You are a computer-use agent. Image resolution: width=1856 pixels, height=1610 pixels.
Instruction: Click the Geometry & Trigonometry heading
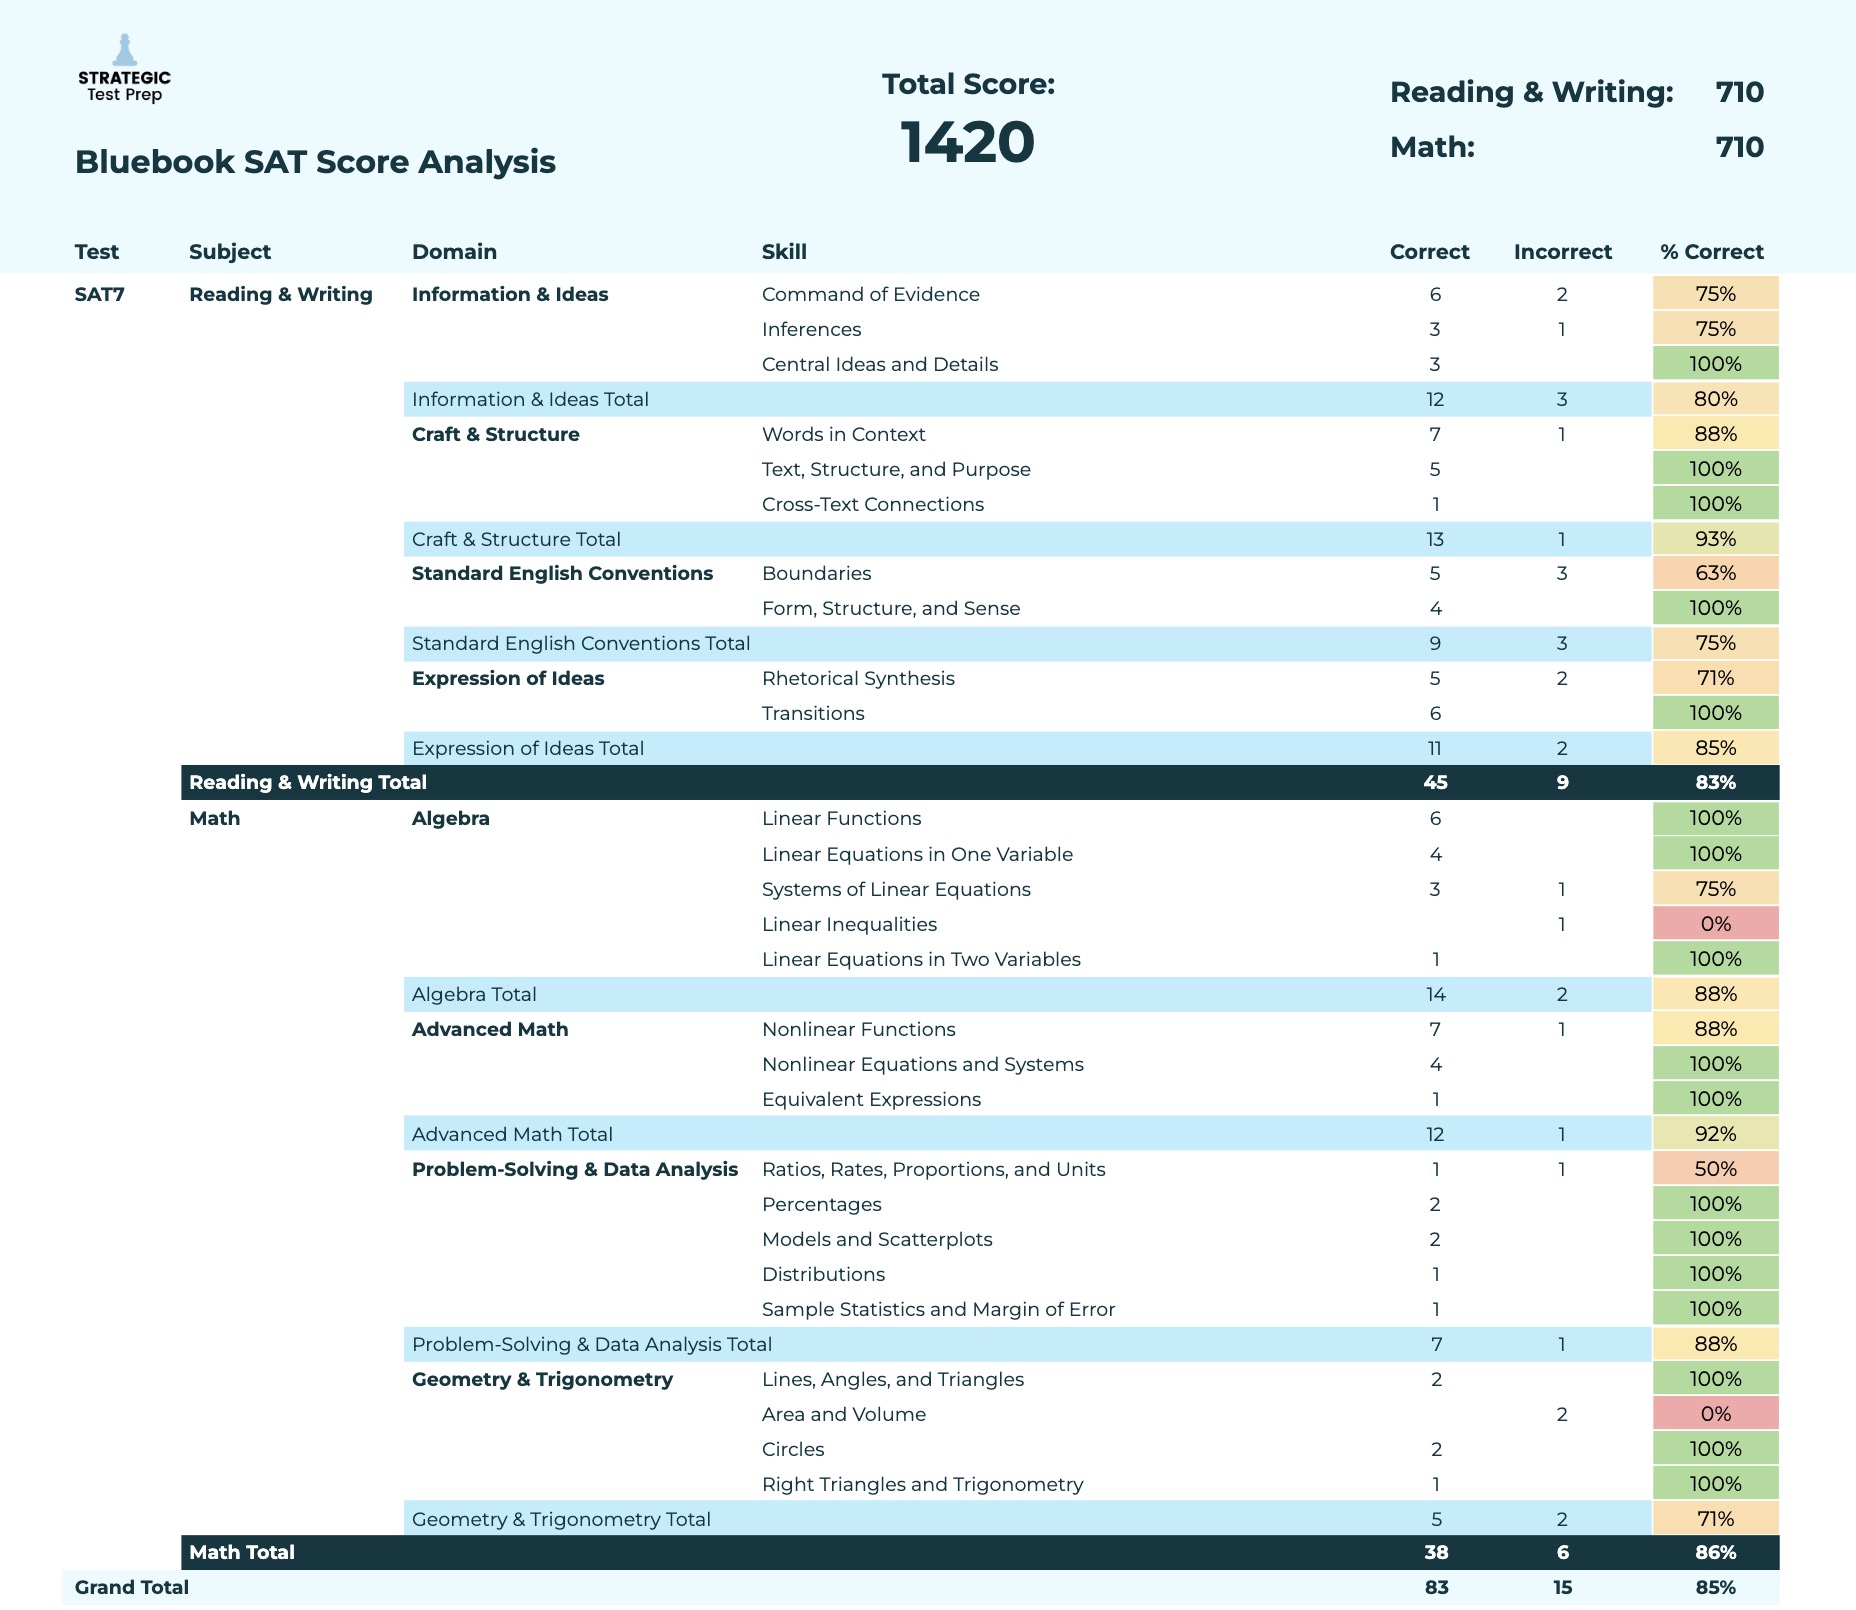tap(542, 1379)
